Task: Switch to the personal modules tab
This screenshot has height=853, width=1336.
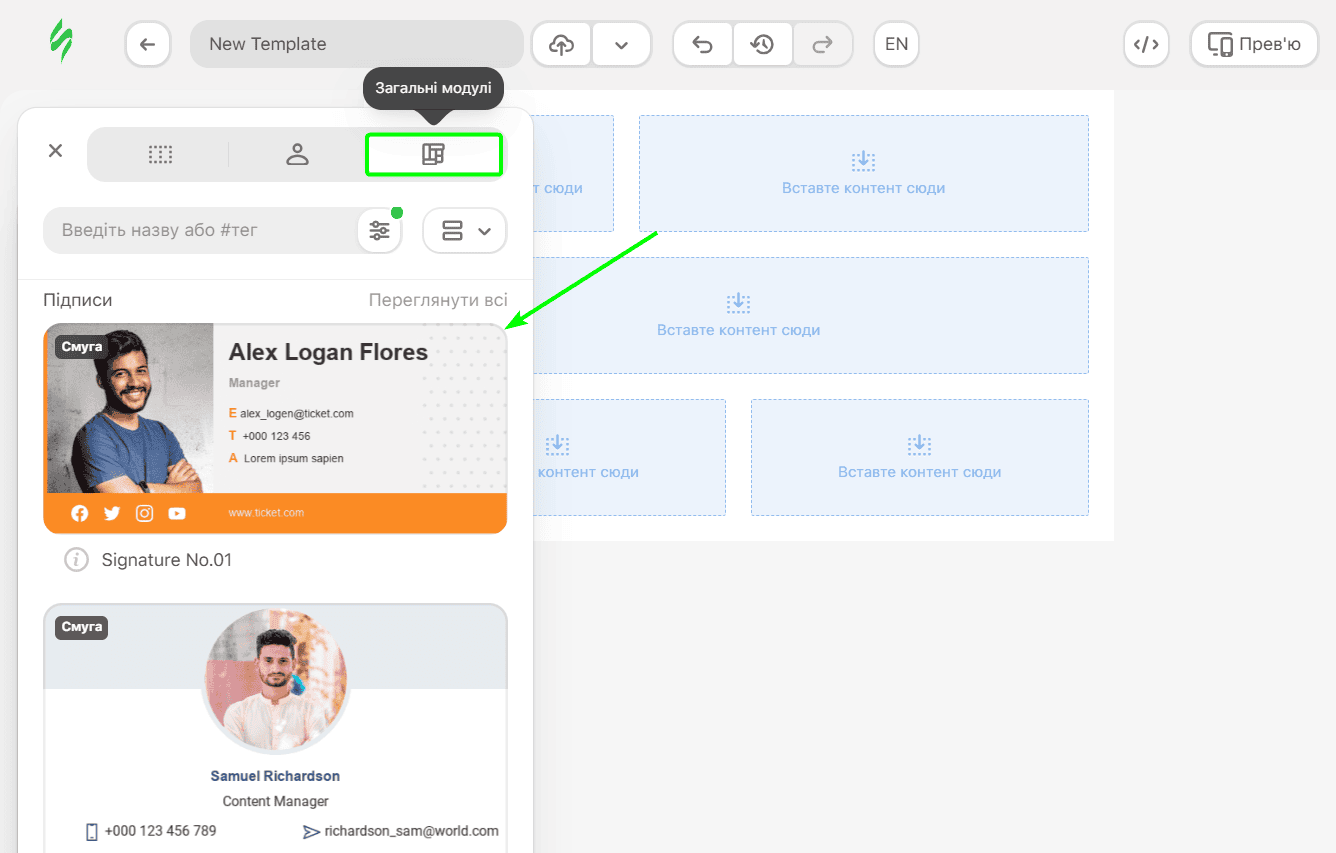Action: pyautogui.click(x=297, y=154)
